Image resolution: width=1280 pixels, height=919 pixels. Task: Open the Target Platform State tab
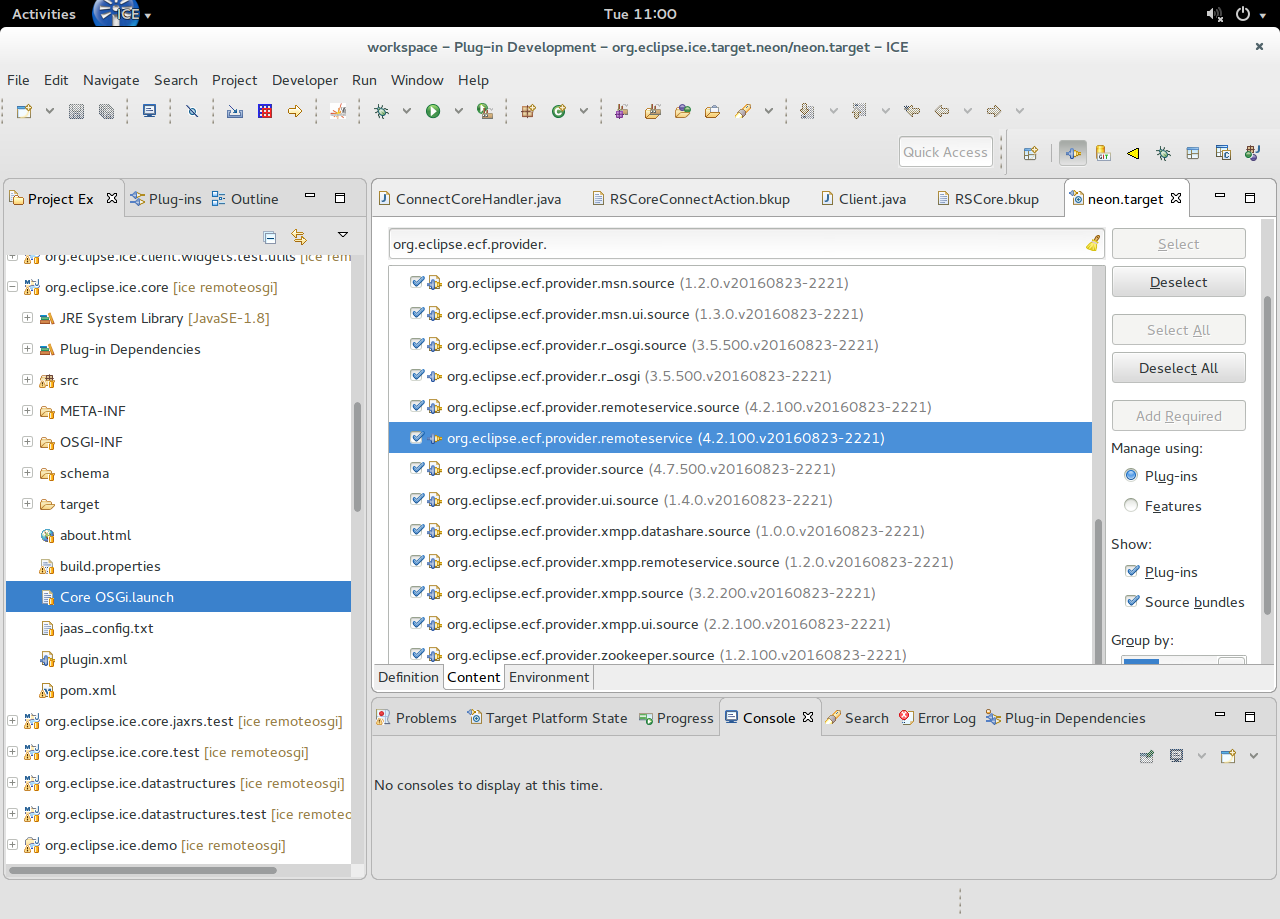click(x=547, y=718)
